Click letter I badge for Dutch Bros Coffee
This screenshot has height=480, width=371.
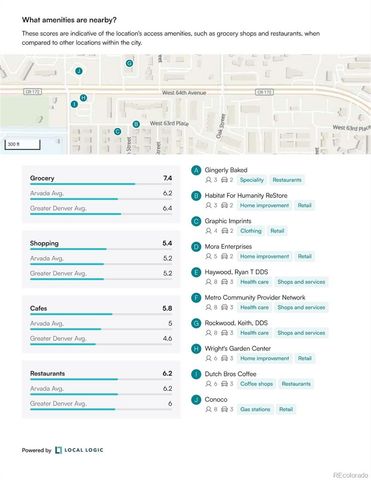[x=196, y=374]
